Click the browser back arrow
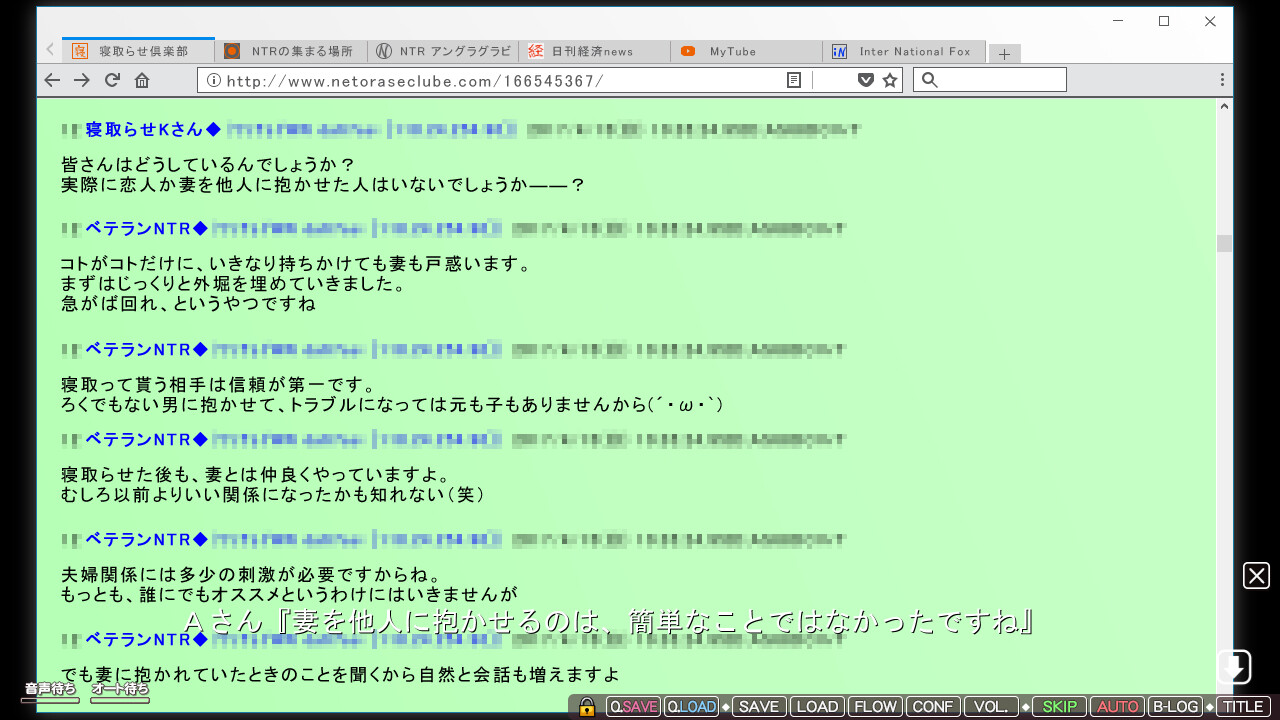The width and height of the screenshot is (1280, 720). click(52, 80)
